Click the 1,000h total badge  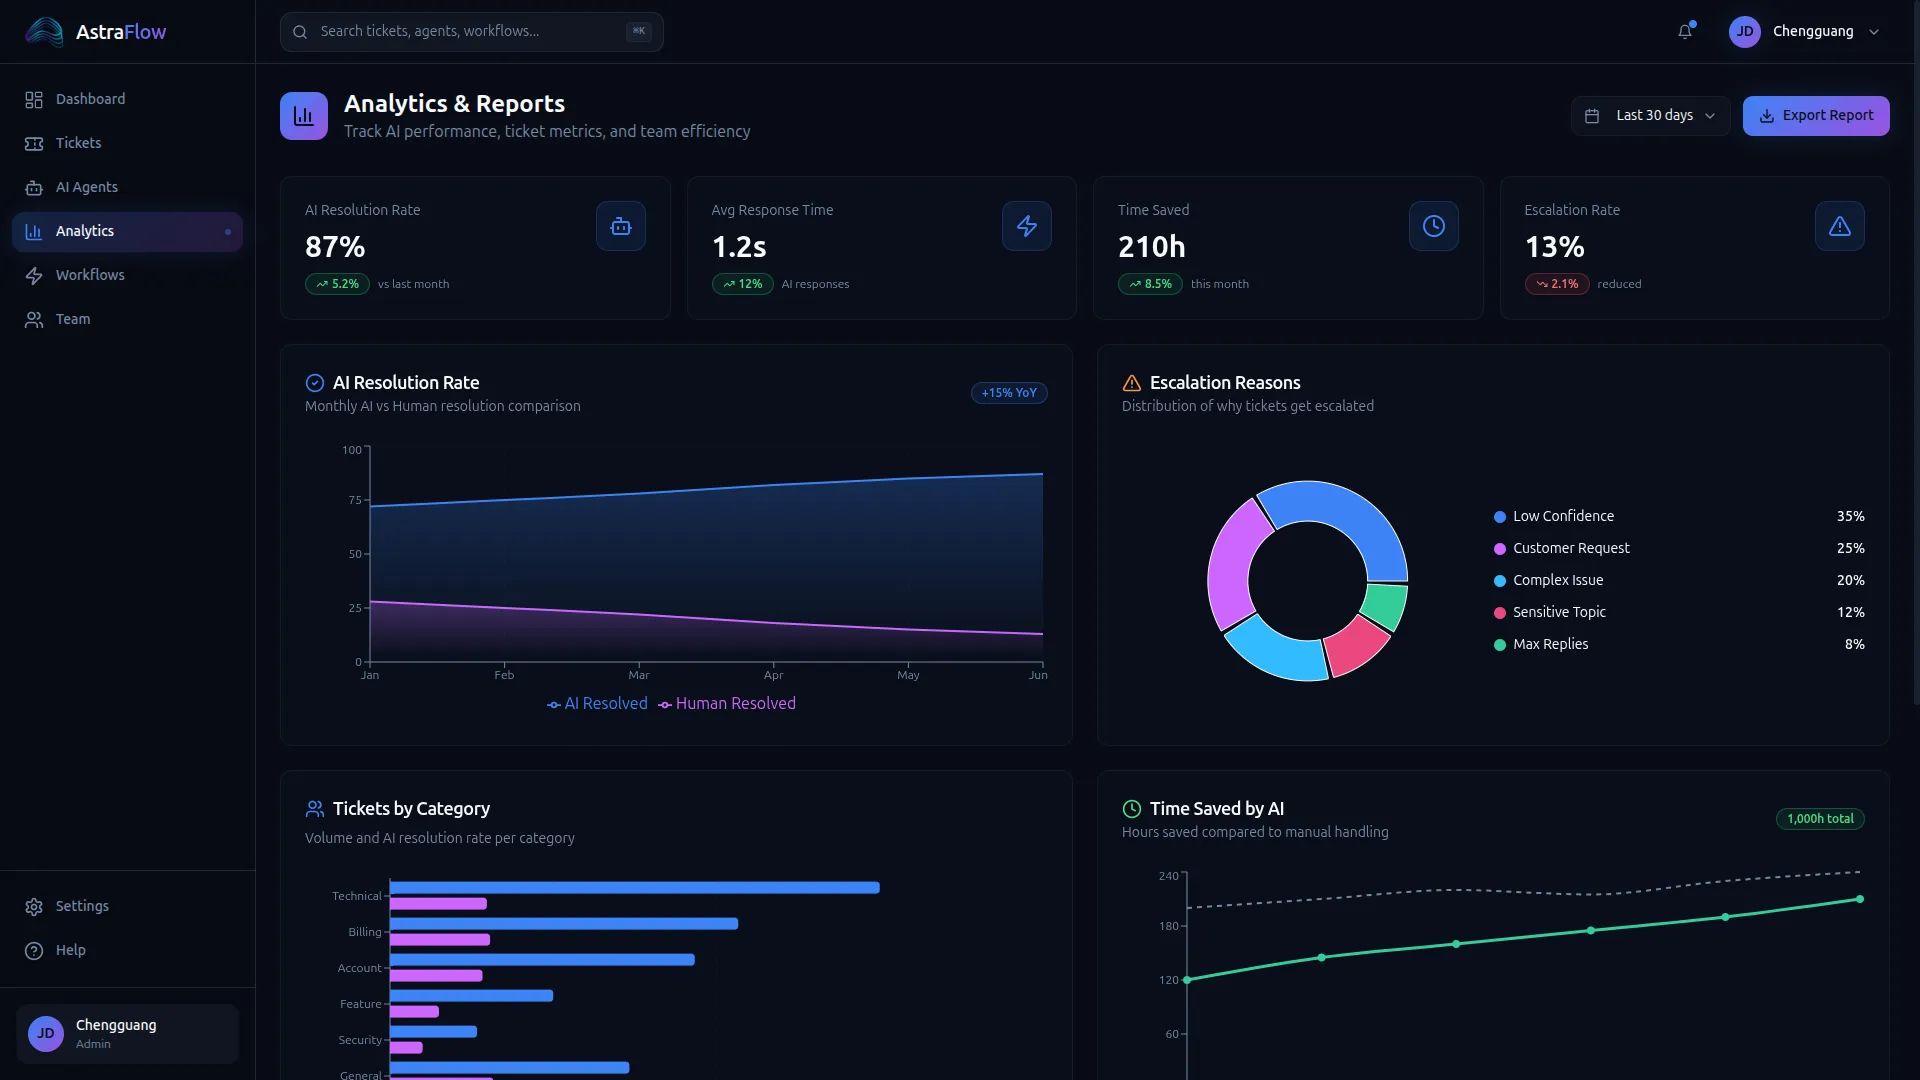click(x=1820, y=819)
